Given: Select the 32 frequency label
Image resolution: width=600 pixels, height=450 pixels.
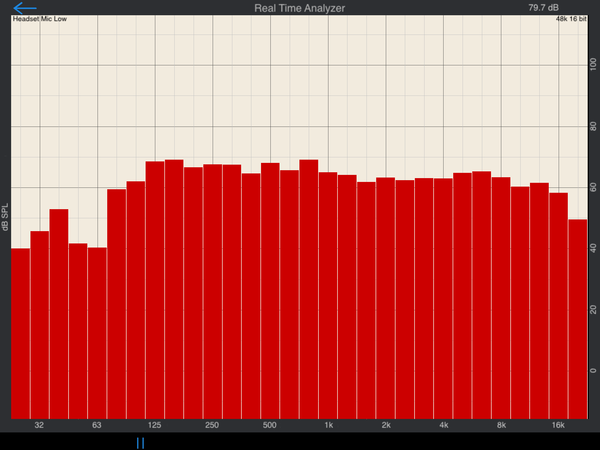Looking at the screenshot, I should click(x=39, y=425).
